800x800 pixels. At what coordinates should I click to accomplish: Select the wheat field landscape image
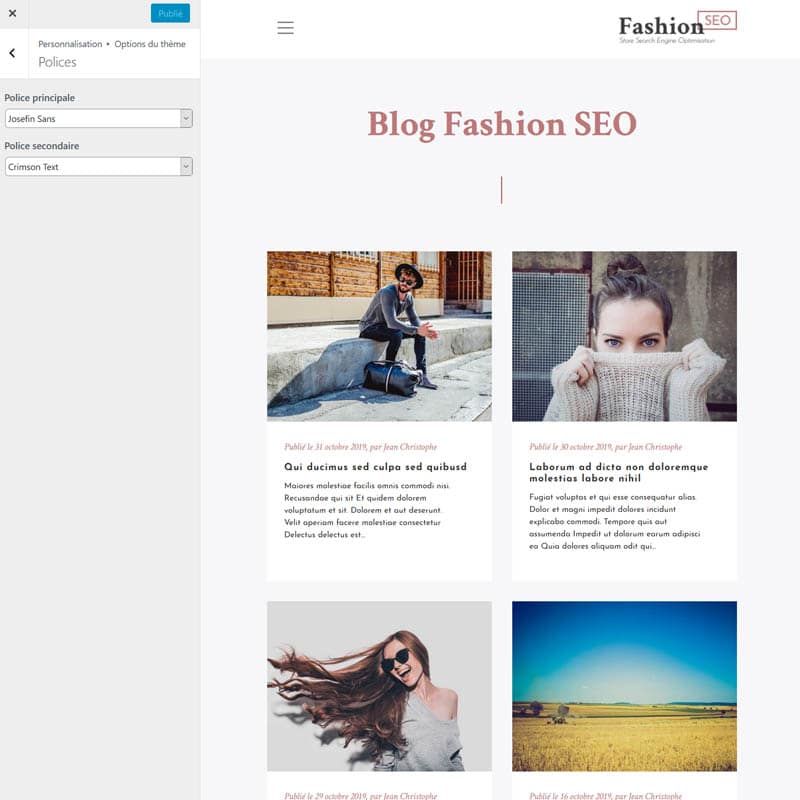[x=624, y=686]
